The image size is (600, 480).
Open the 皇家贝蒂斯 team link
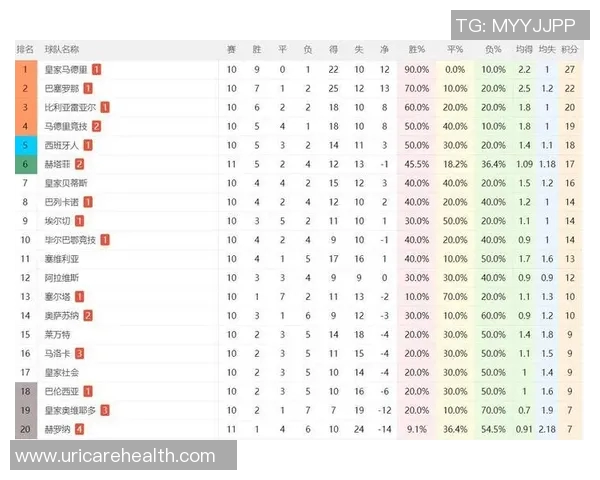point(67,183)
